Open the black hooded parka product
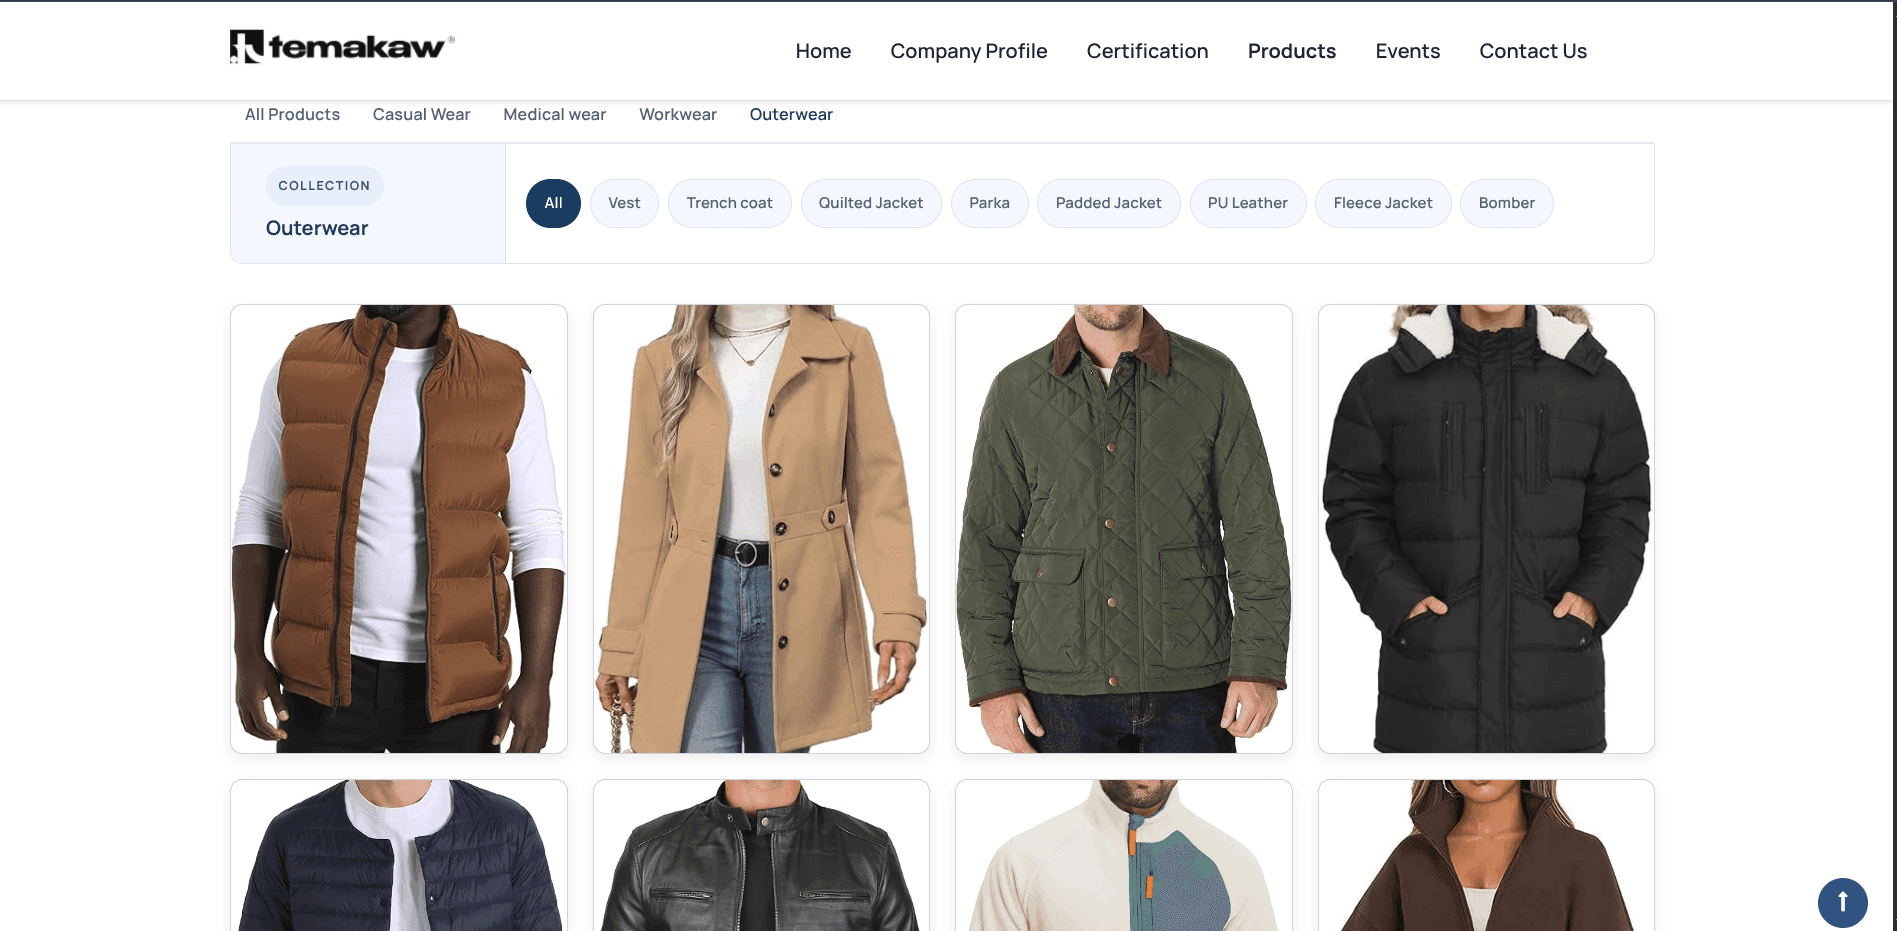This screenshot has height=931, width=1897. [1486, 529]
